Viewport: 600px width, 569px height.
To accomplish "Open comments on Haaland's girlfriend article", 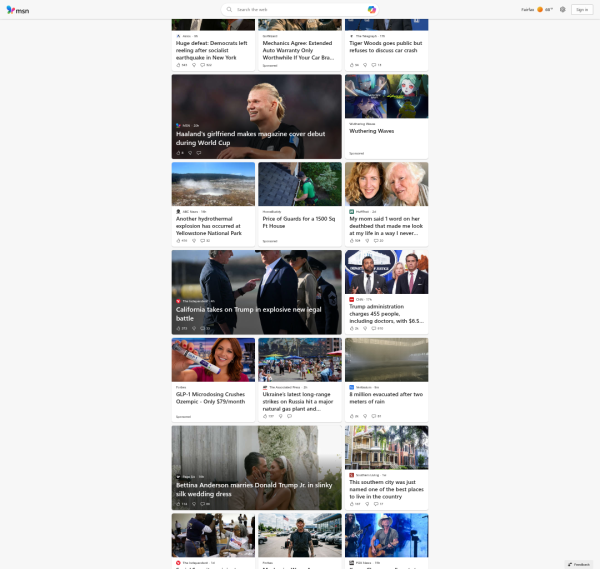I will [199, 153].
